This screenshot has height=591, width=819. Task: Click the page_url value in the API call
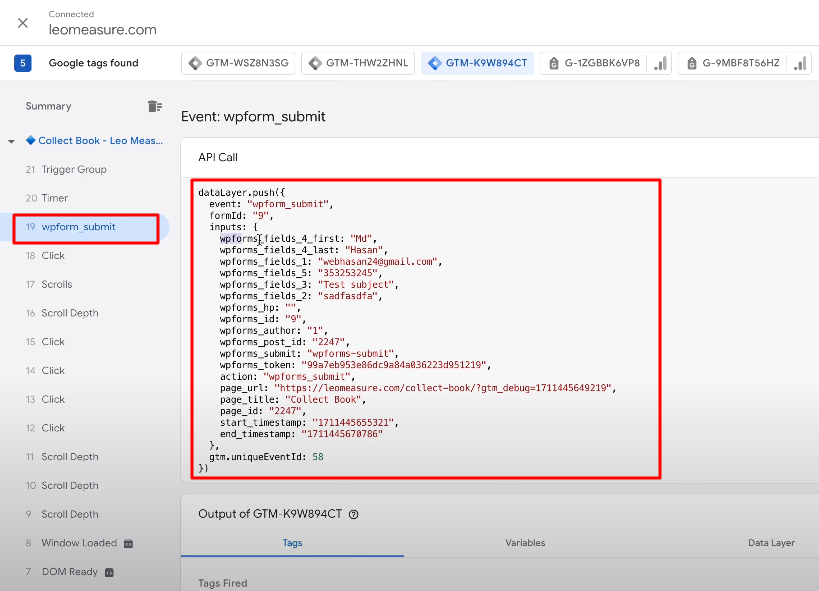coord(443,388)
